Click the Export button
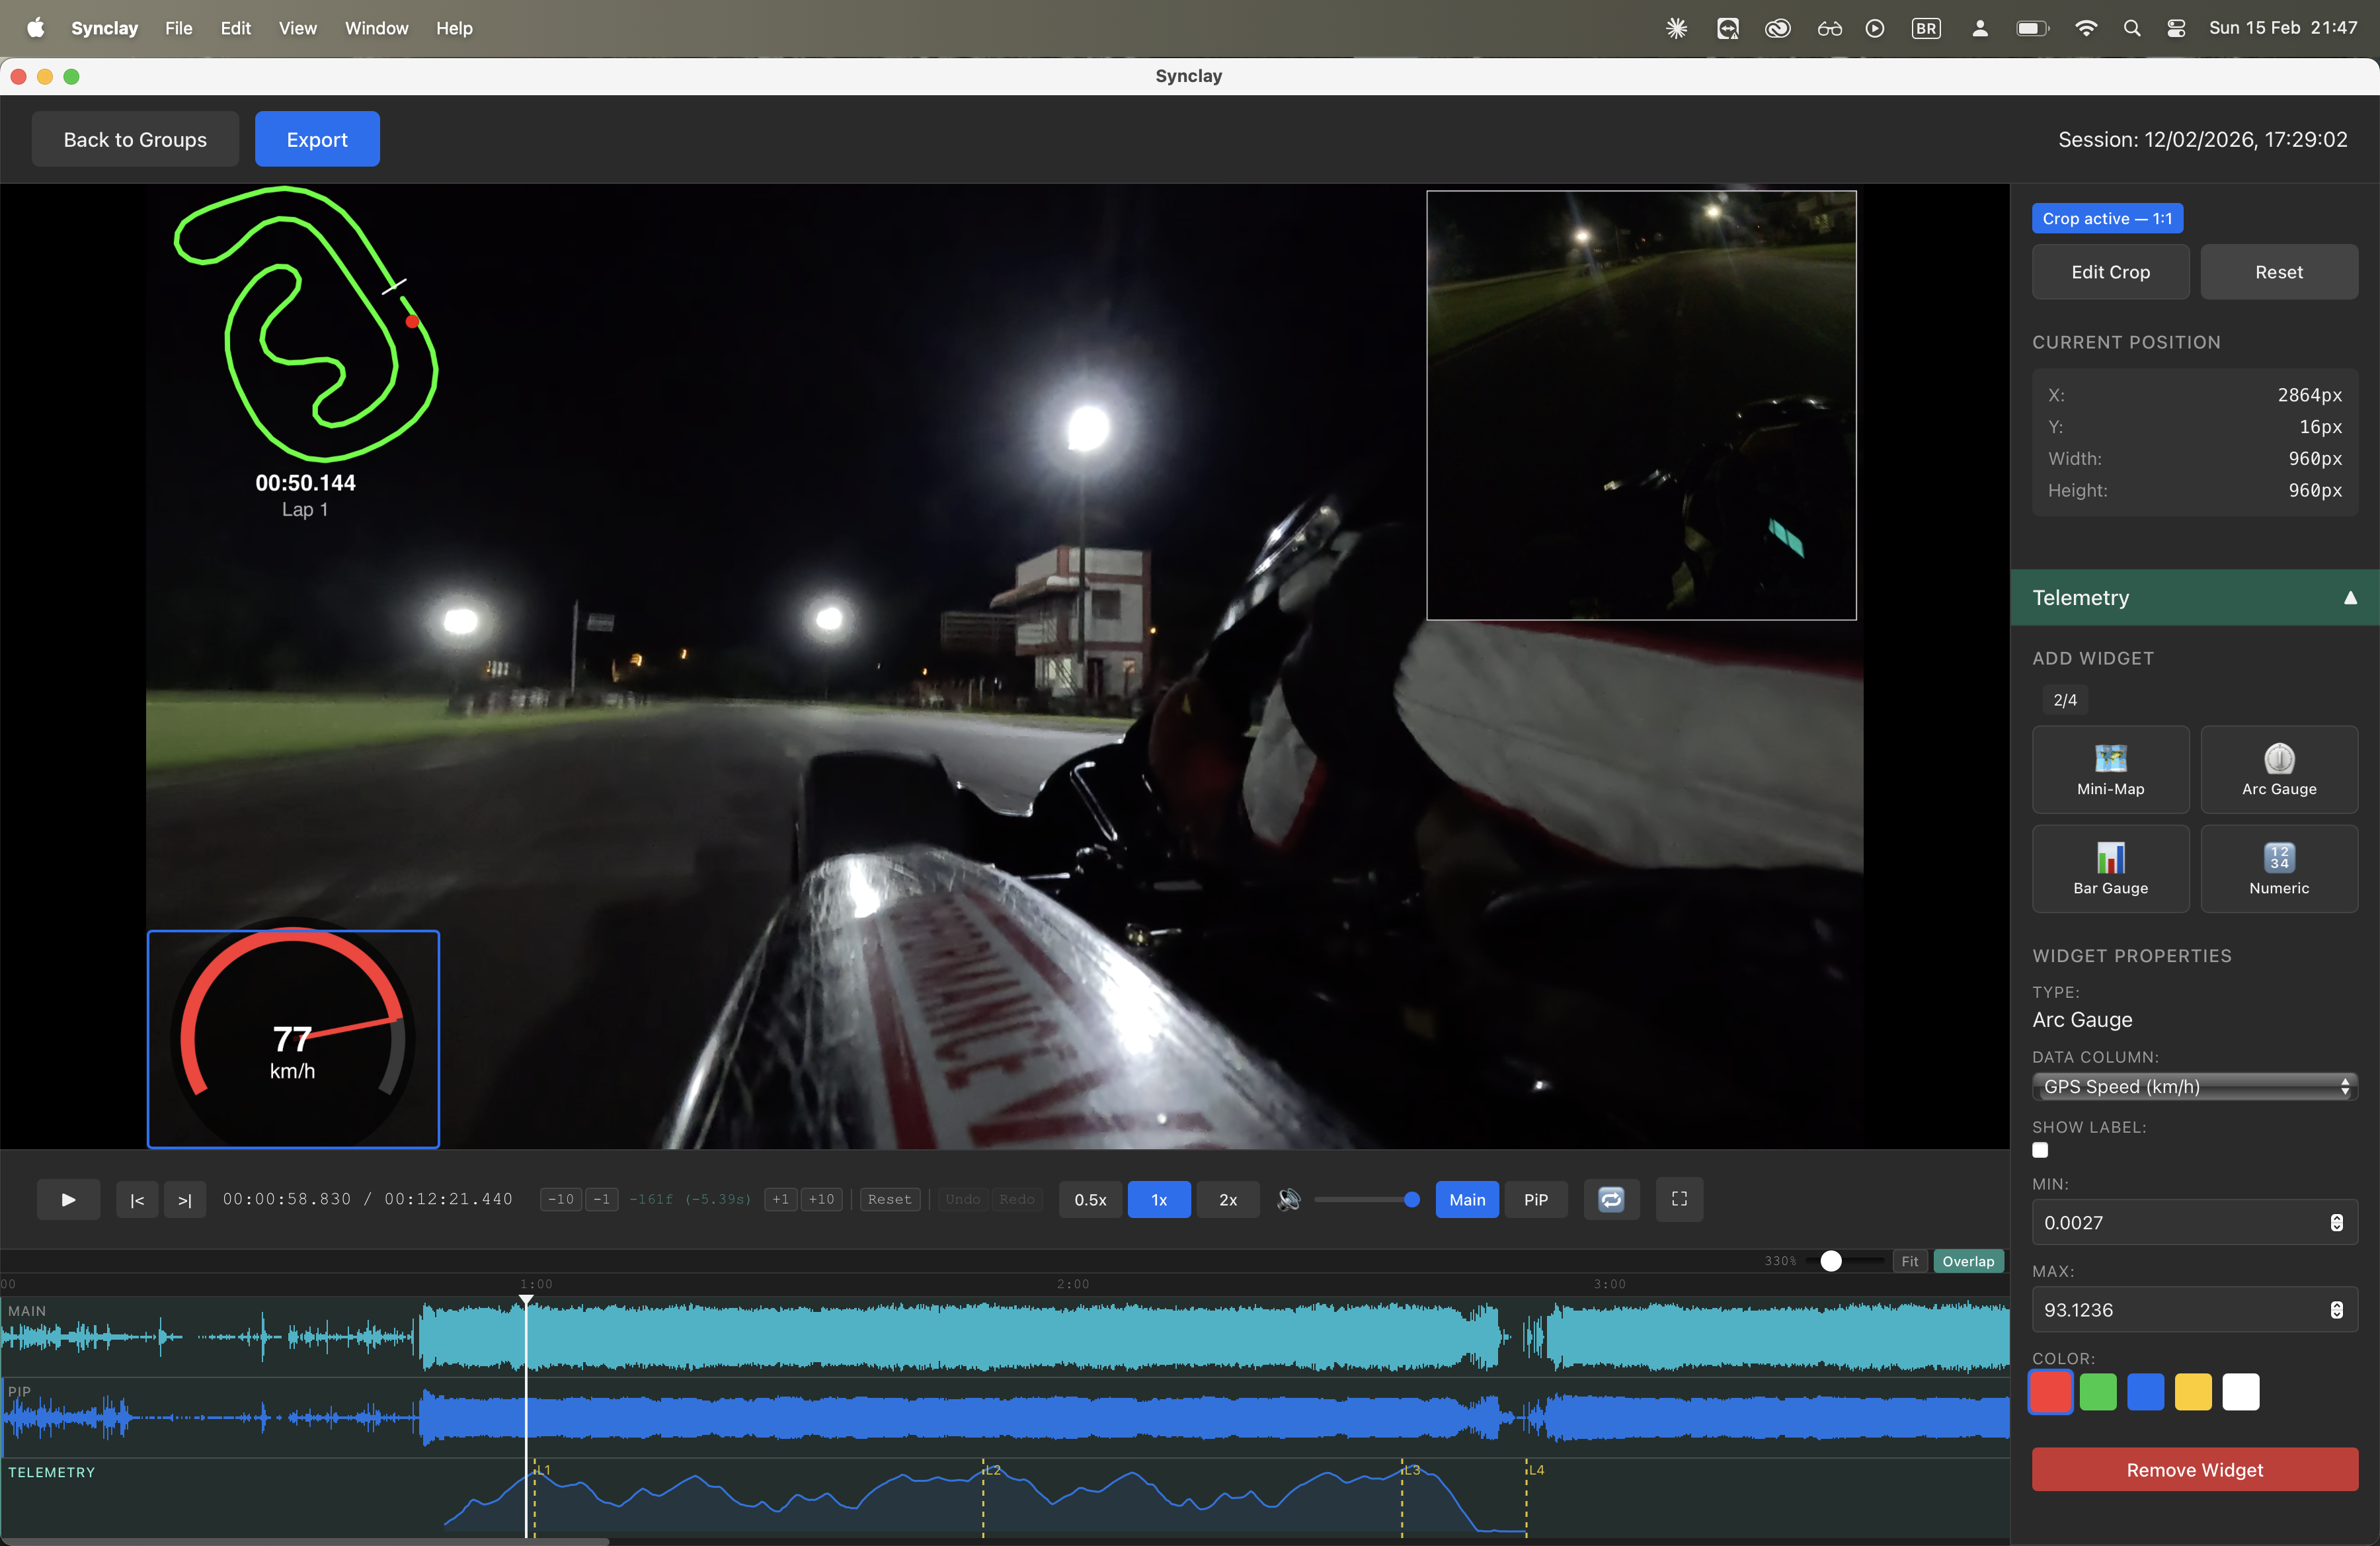The height and width of the screenshot is (1546, 2380). tap(317, 139)
